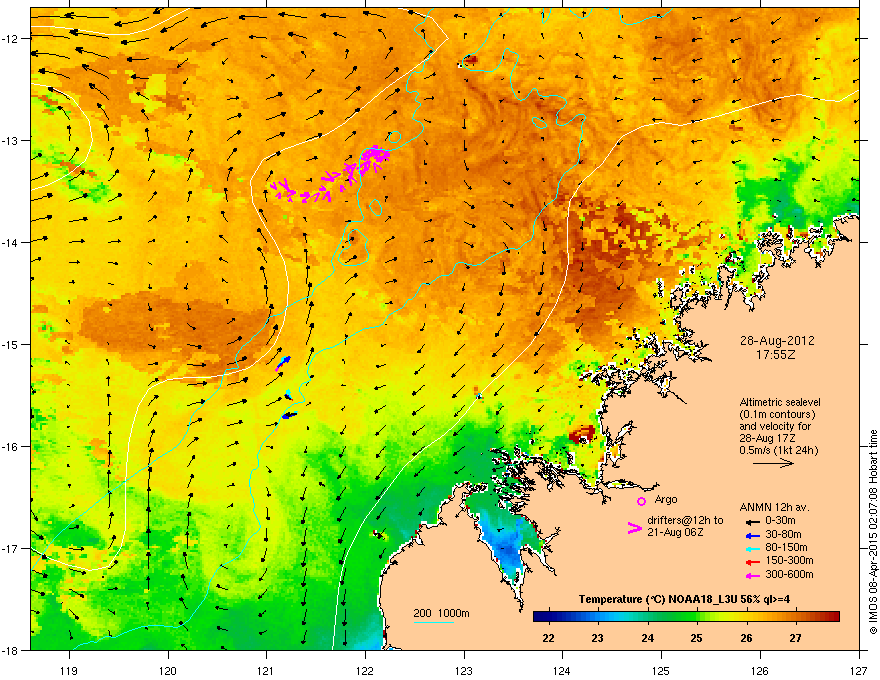Click the longitude axis label 124
The width and height of the screenshot is (880, 680).
click(562, 670)
